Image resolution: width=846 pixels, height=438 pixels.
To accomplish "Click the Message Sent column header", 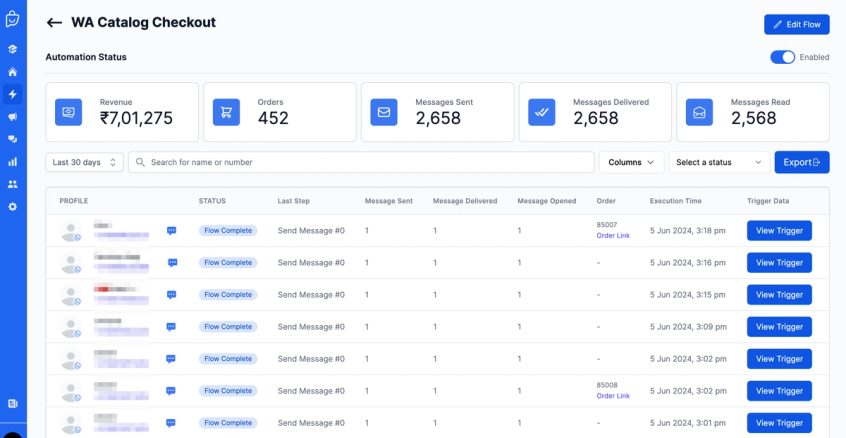I will click(388, 201).
